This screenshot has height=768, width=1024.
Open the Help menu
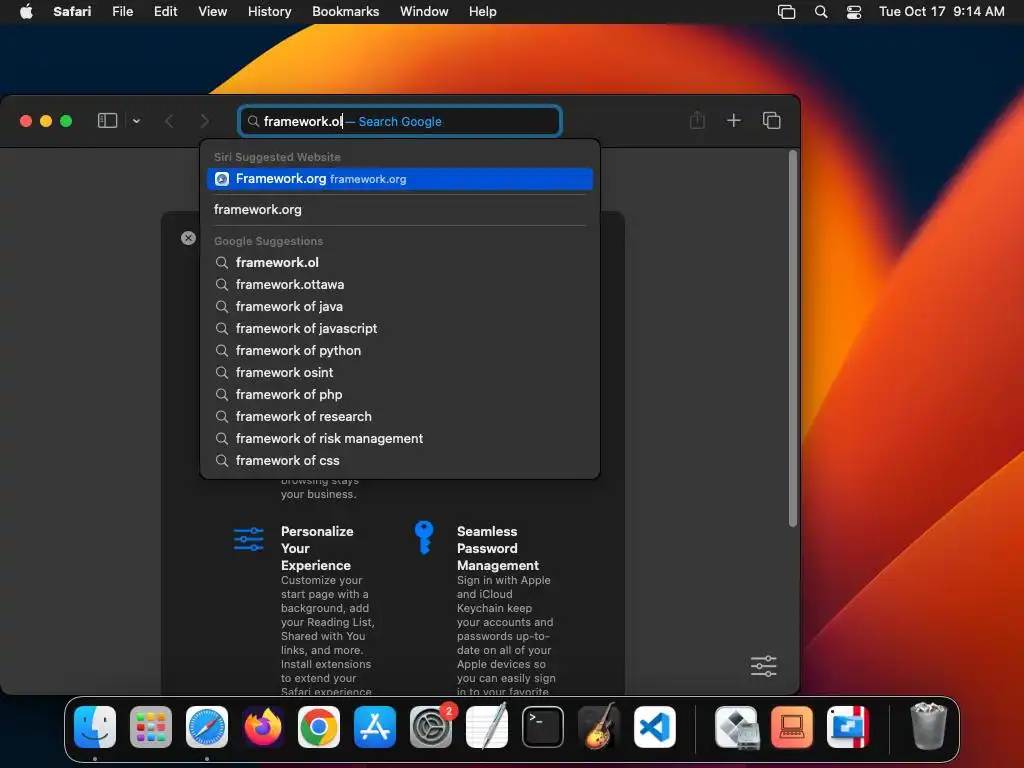[x=483, y=12]
